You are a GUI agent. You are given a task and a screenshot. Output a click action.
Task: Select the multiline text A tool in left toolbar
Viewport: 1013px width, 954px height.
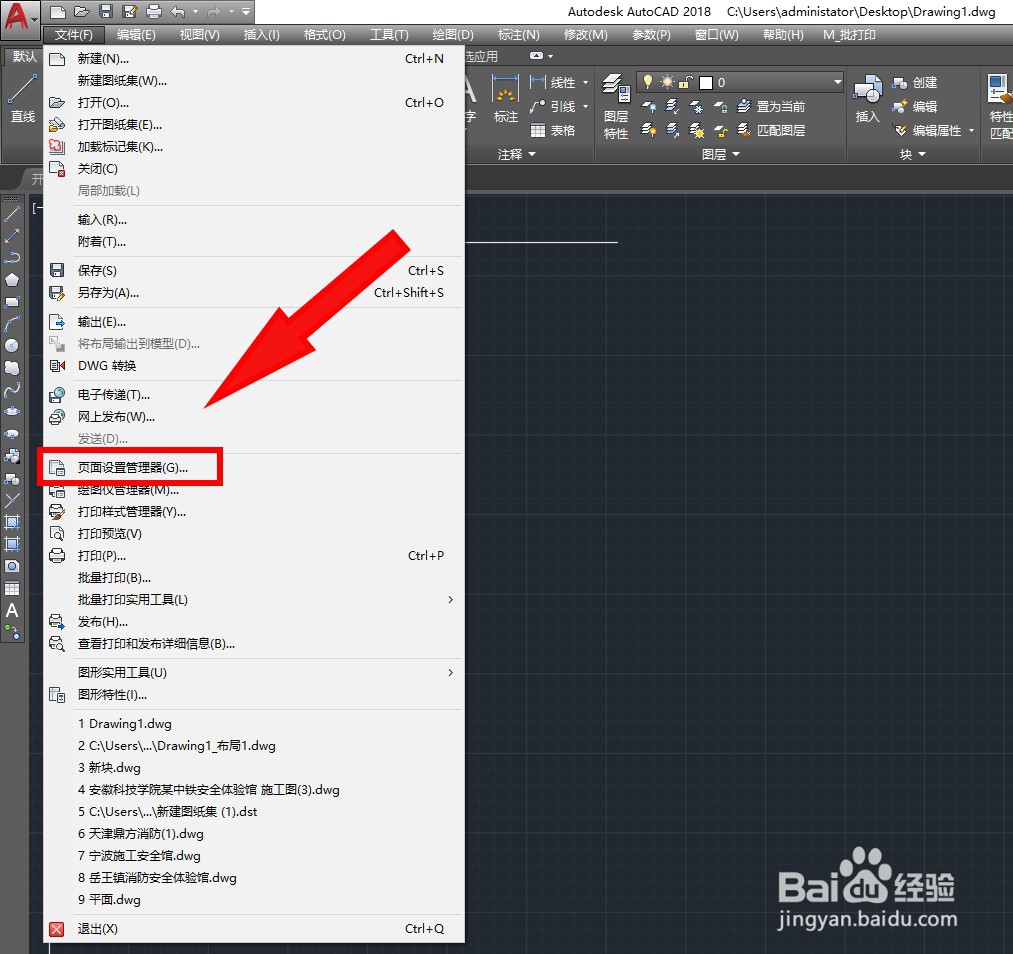pos(12,610)
